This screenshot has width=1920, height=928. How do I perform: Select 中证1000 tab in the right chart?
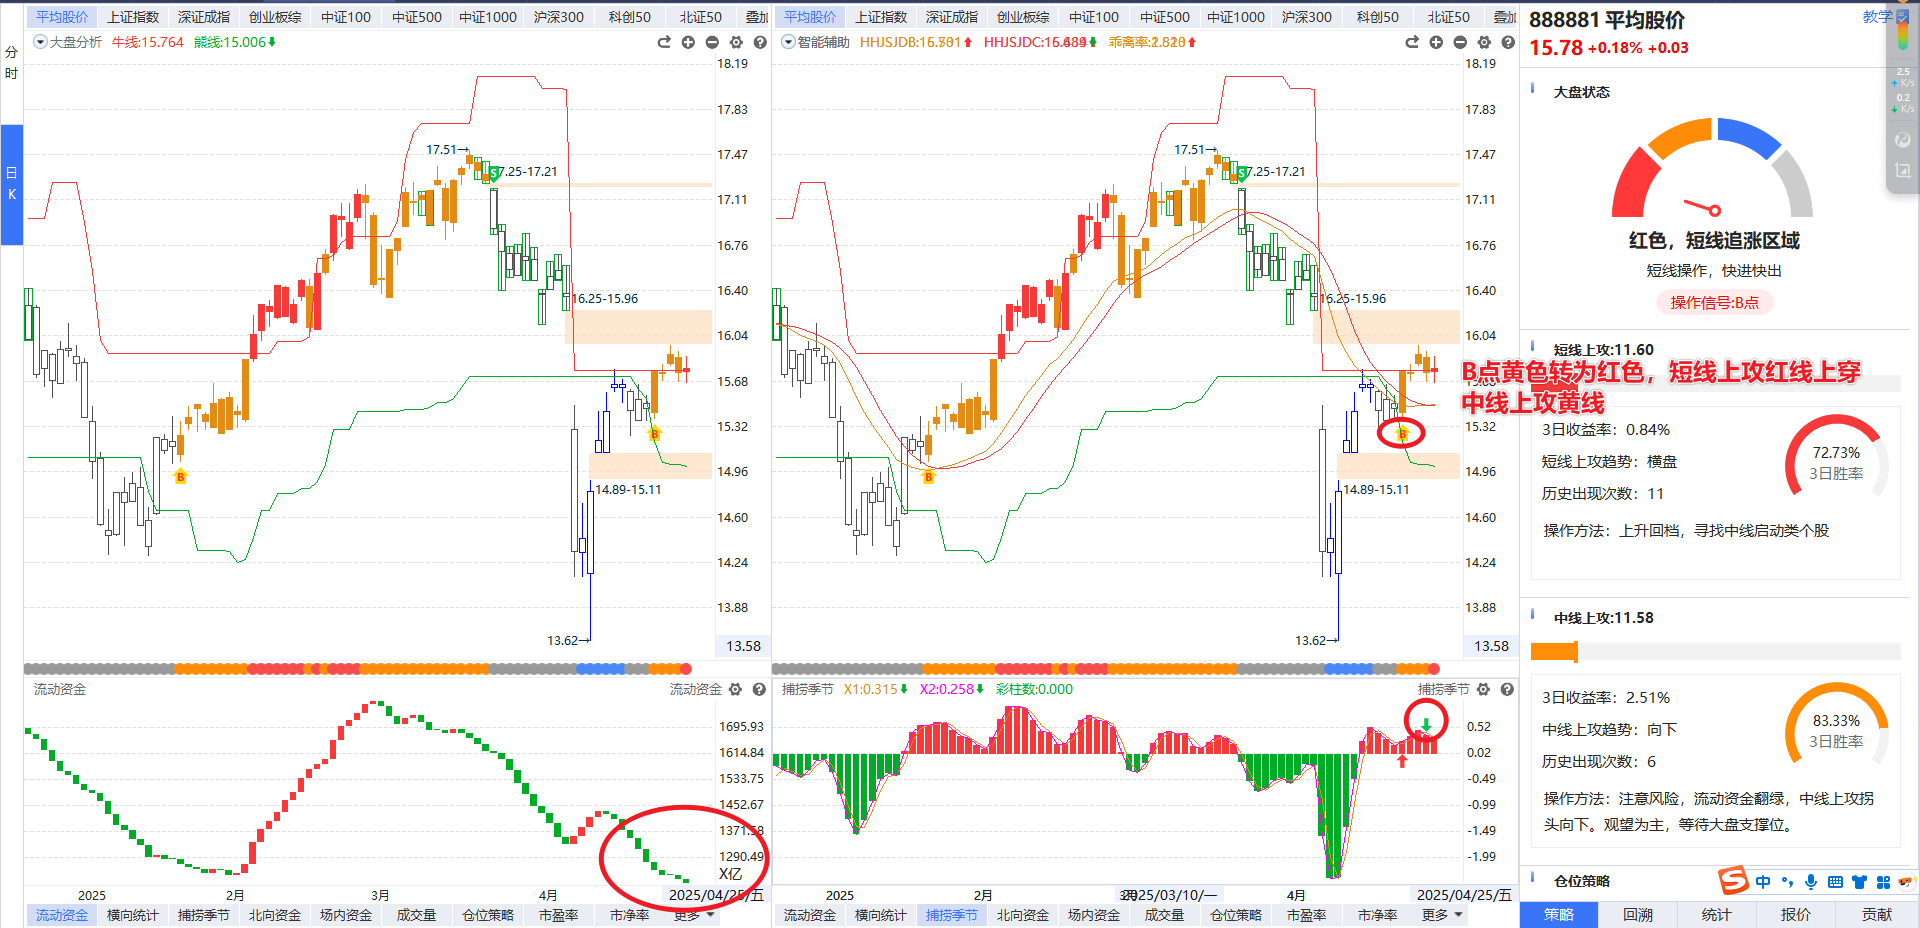[1236, 17]
